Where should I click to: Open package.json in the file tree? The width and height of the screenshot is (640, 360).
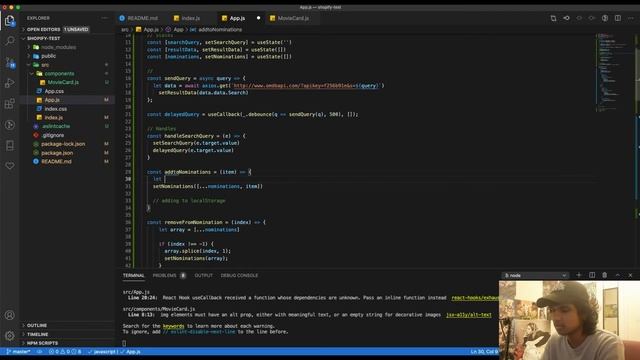pyautogui.click(x=57, y=153)
